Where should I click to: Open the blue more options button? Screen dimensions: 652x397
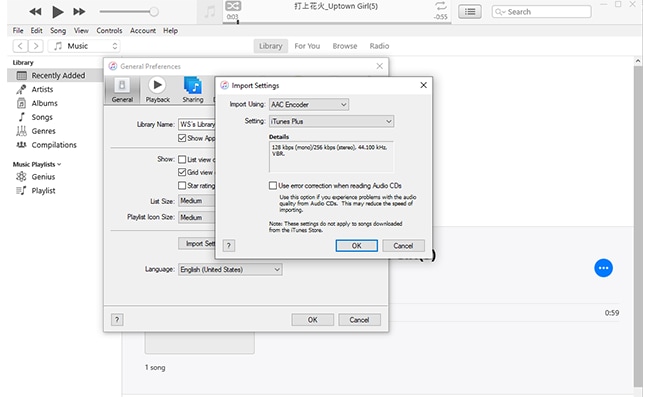tap(603, 268)
